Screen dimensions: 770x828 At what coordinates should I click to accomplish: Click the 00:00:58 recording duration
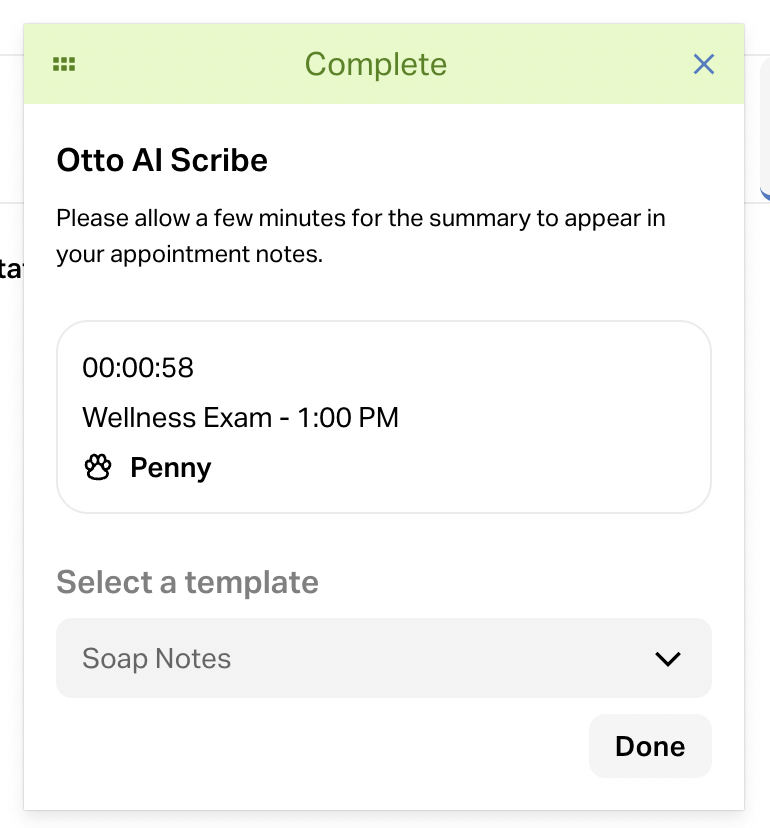point(138,368)
